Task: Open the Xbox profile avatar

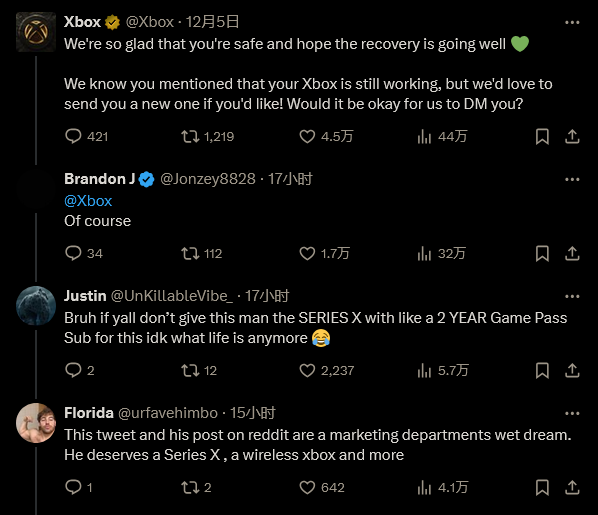Action: click(x=36, y=32)
